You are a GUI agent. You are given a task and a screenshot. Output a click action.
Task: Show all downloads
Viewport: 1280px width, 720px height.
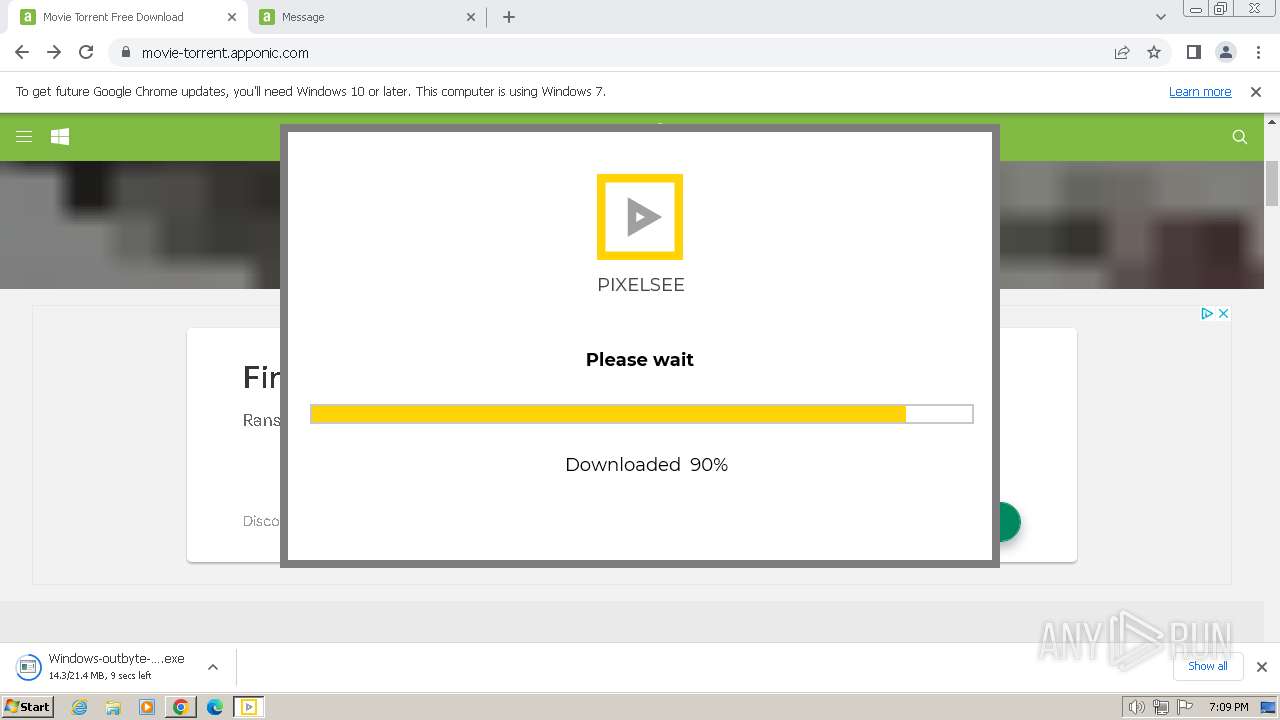coord(1208,666)
